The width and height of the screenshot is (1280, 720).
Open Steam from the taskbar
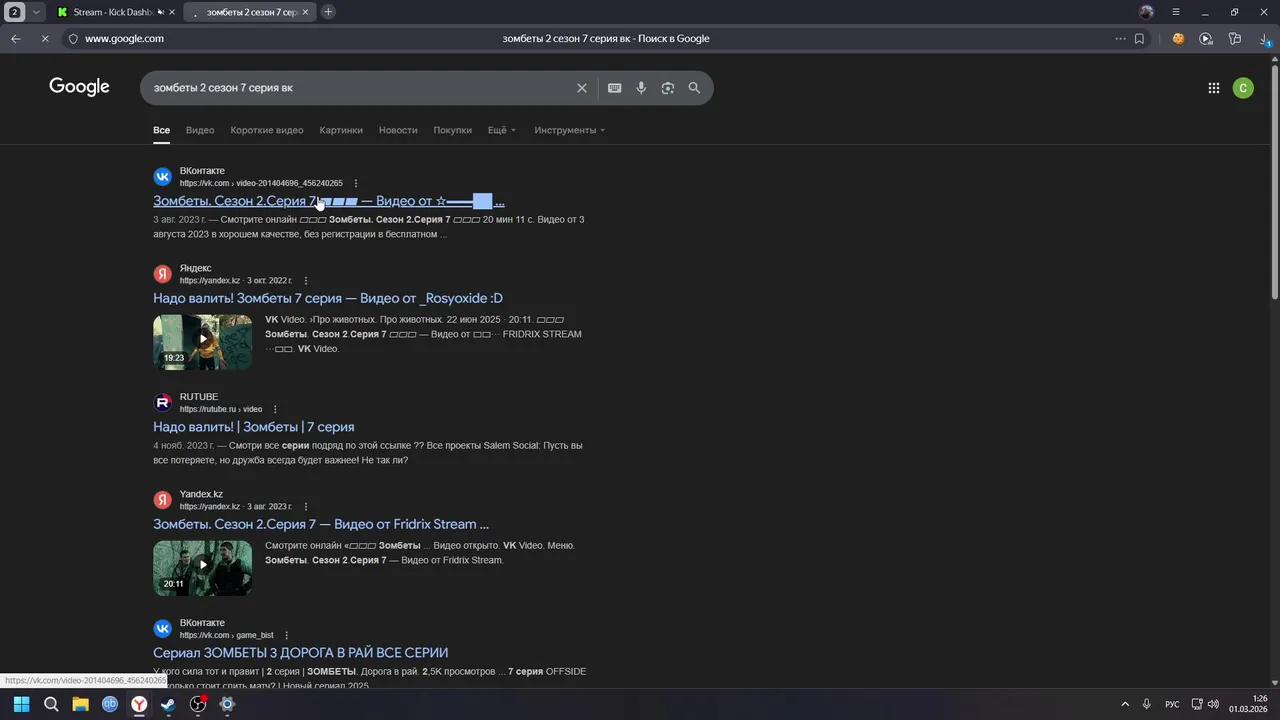point(168,704)
